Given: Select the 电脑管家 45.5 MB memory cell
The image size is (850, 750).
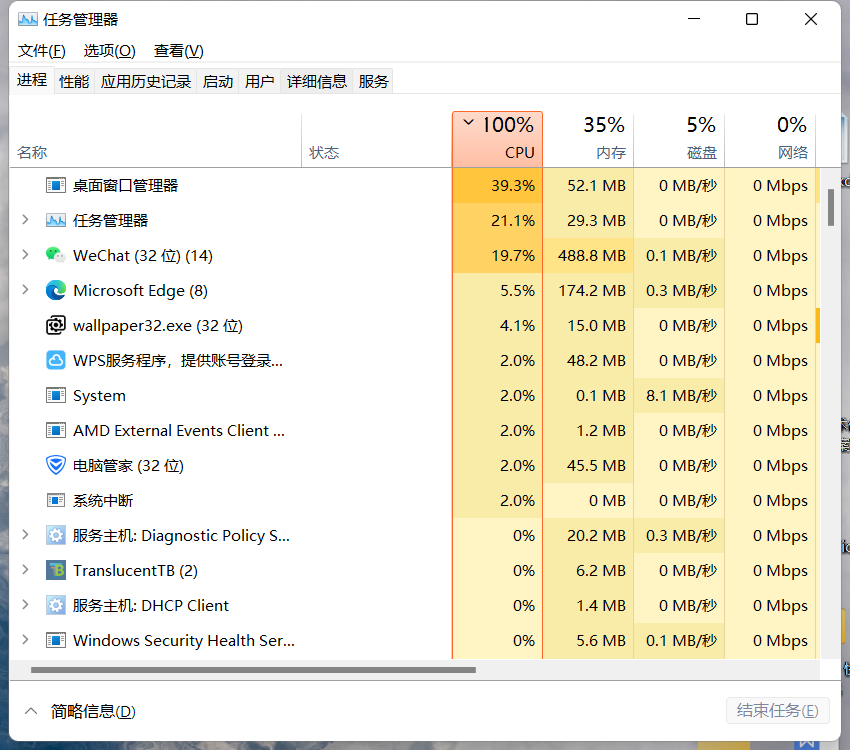Looking at the screenshot, I should 589,465.
